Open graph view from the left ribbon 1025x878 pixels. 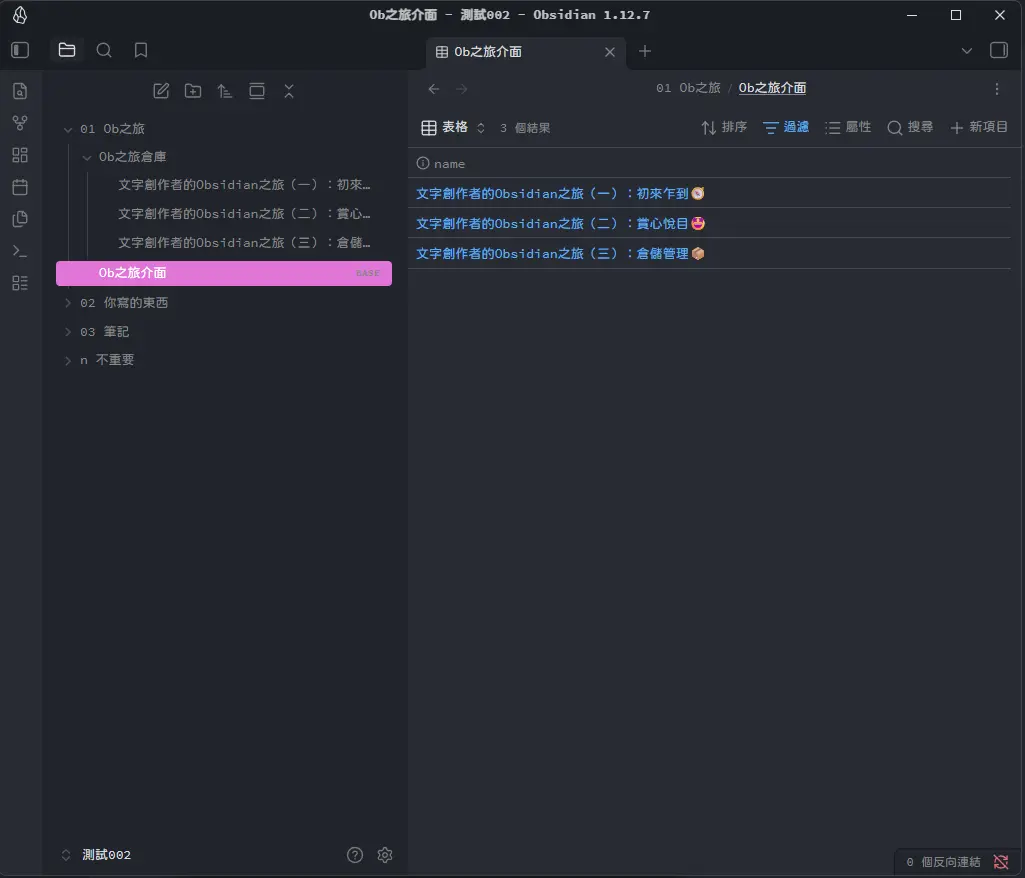(20, 123)
